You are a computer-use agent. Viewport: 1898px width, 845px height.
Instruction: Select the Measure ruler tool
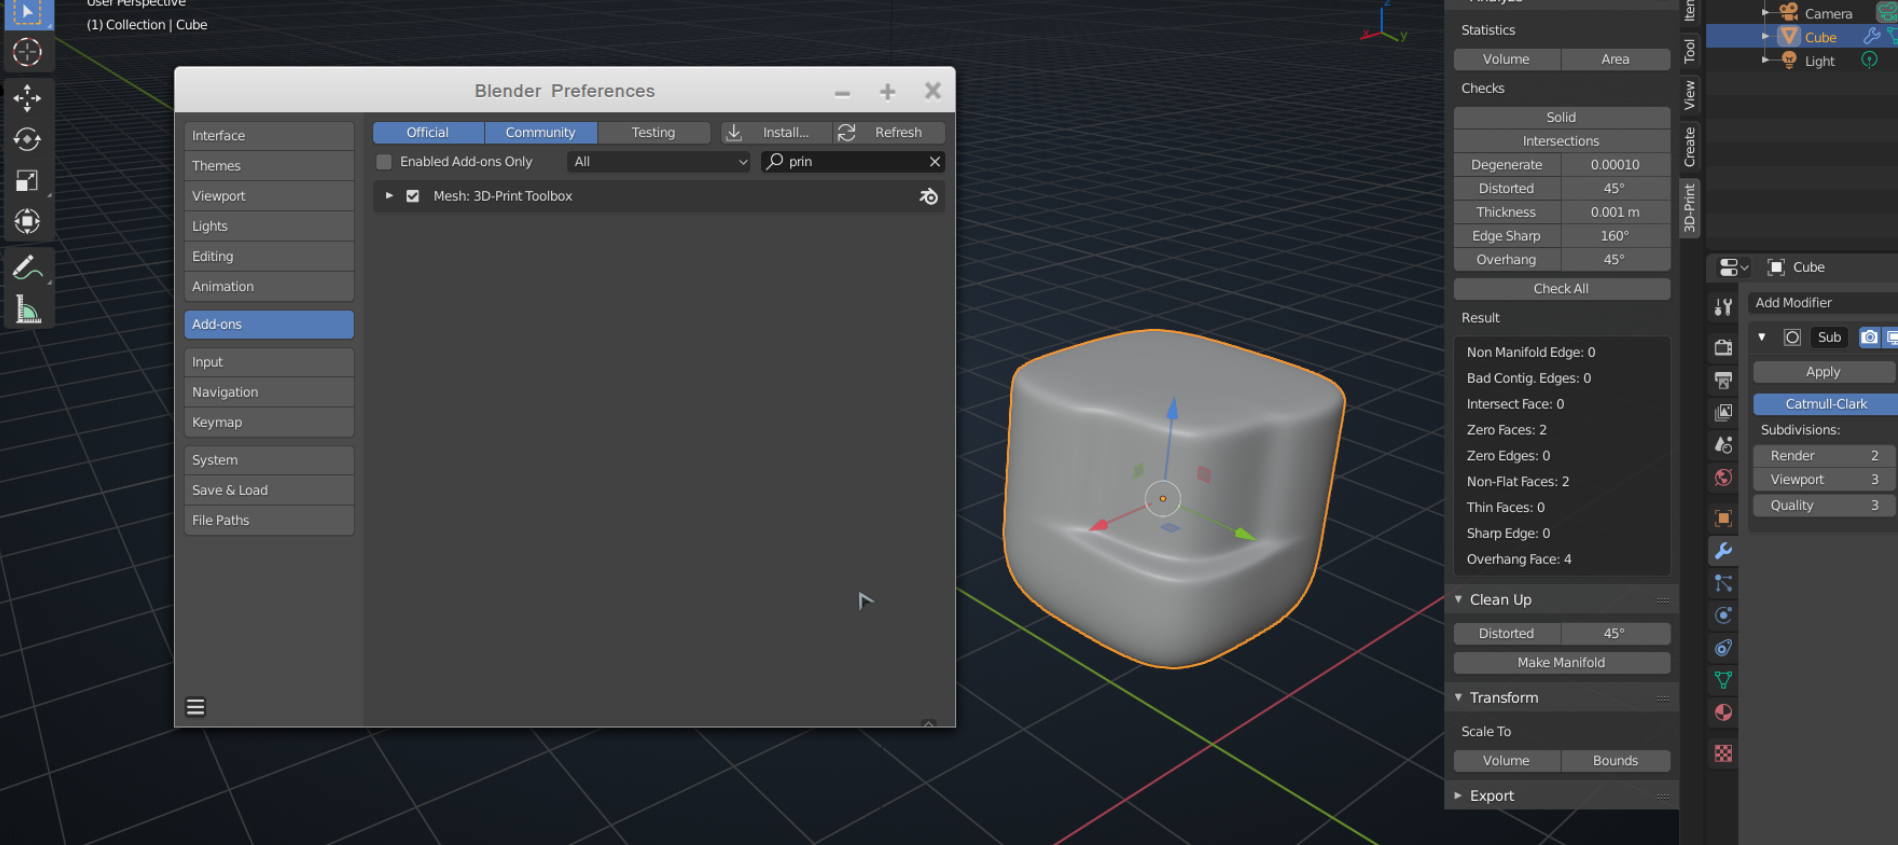tap(27, 309)
